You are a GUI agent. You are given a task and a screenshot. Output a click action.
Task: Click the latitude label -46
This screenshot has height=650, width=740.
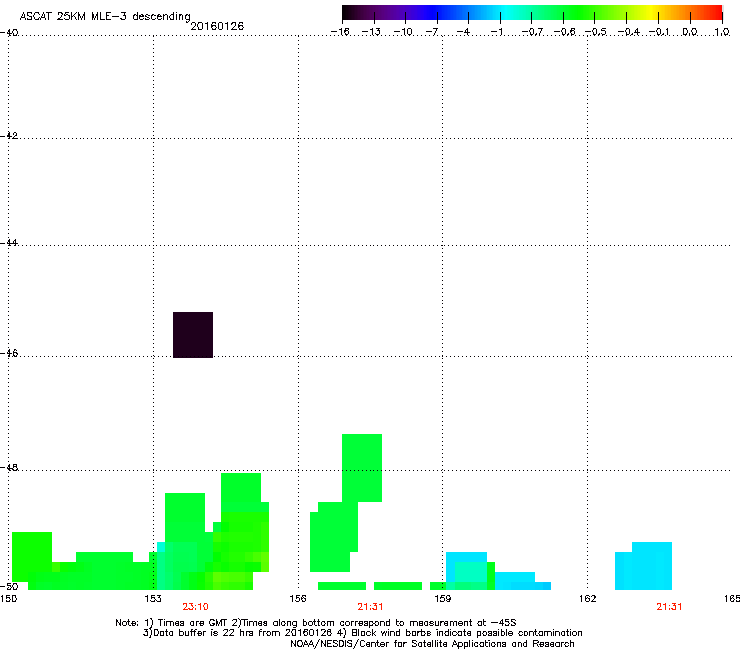point(9,353)
